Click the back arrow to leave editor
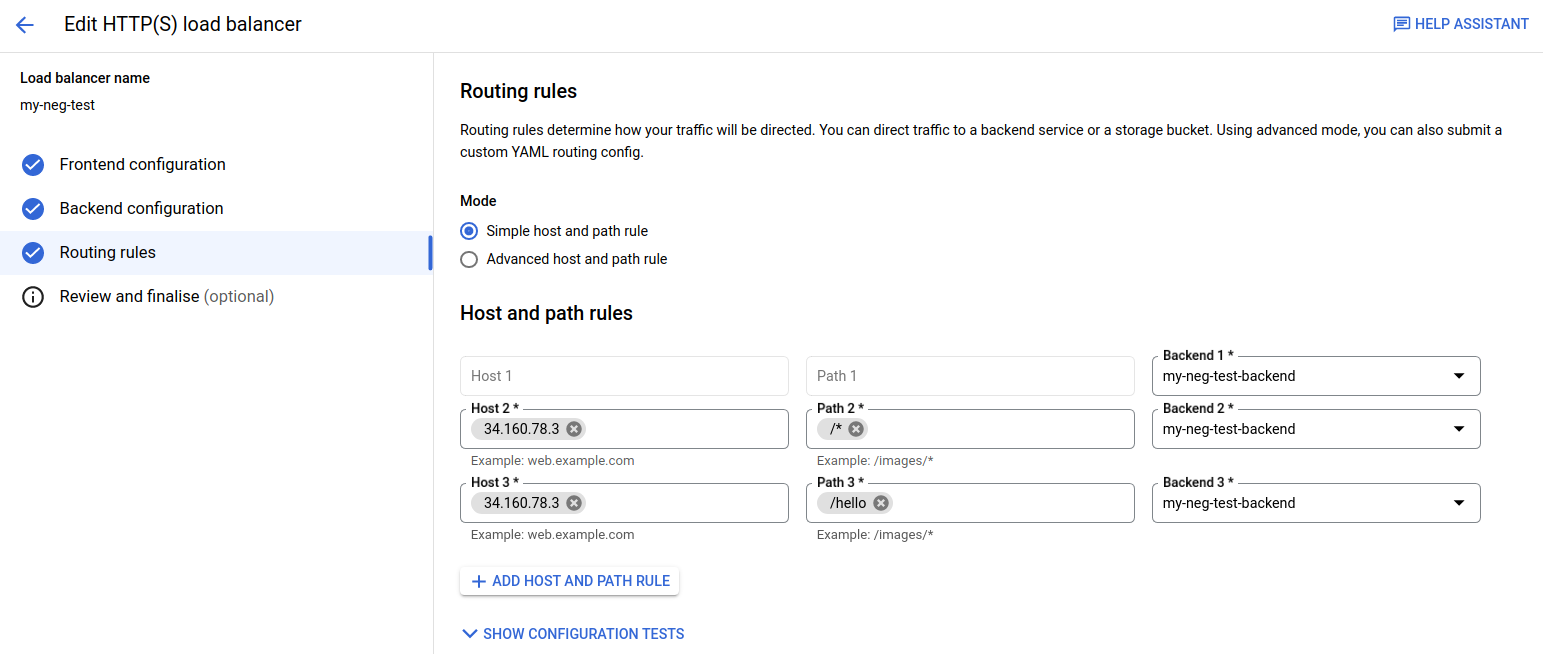The width and height of the screenshot is (1543, 654). coord(25,24)
